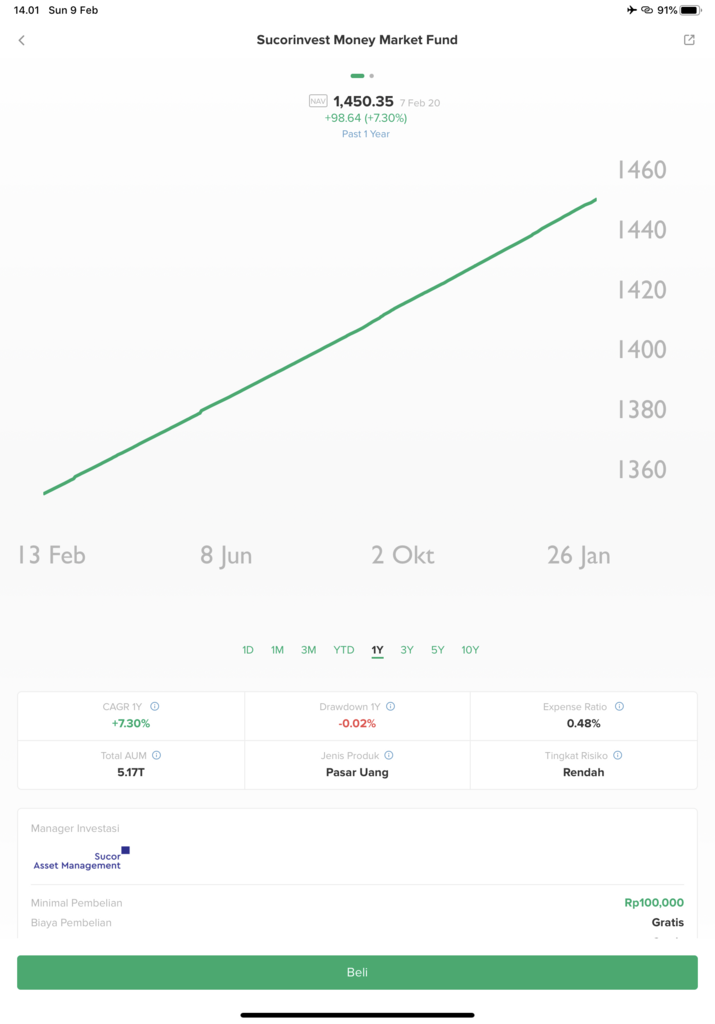
Task: Tap the NAV badge icon
Action: (x=318, y=101)
